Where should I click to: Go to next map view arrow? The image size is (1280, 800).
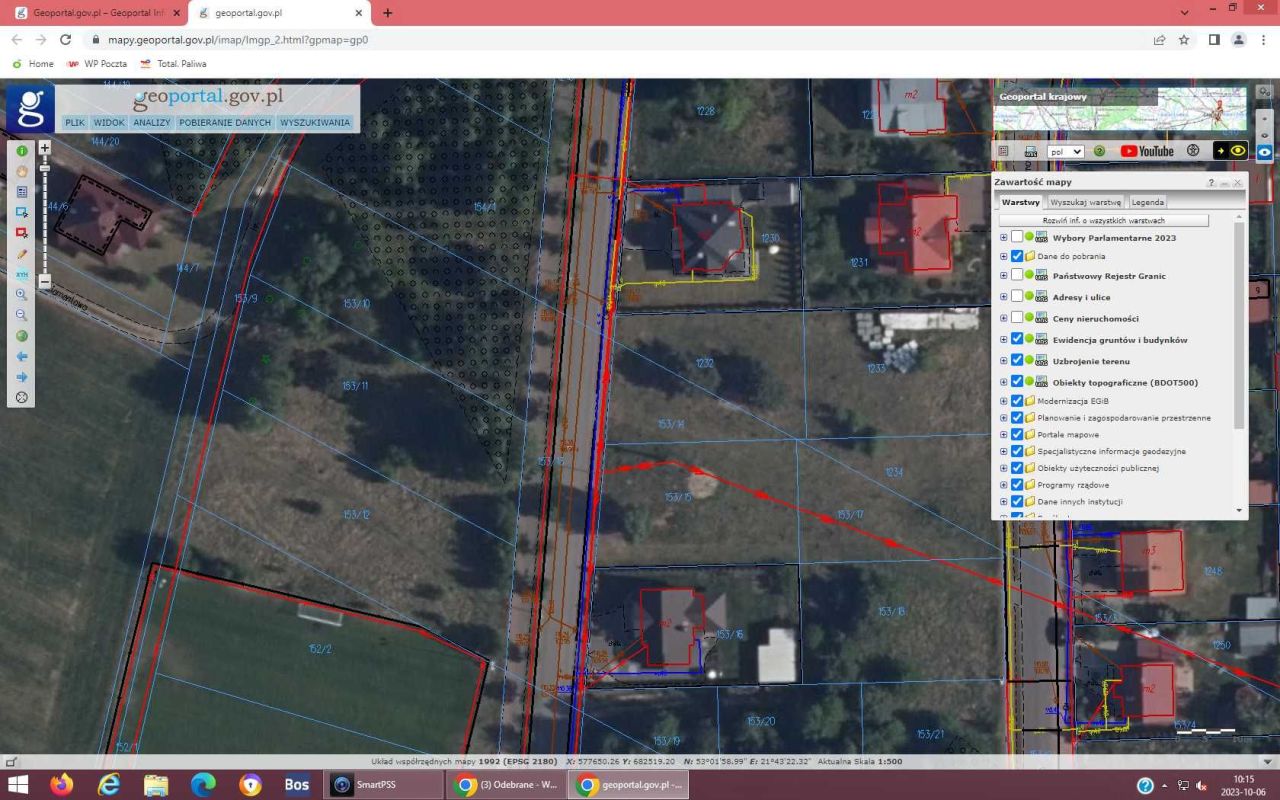point(21,377)
